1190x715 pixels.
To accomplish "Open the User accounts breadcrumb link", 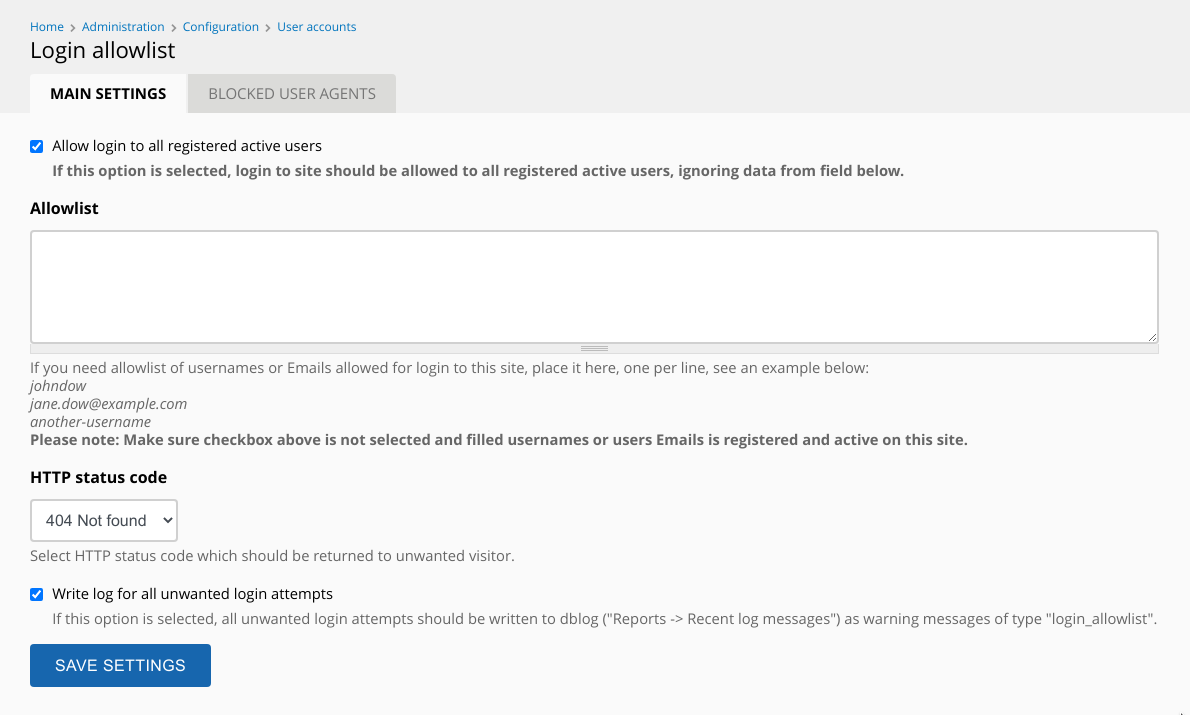I will 316,27.
